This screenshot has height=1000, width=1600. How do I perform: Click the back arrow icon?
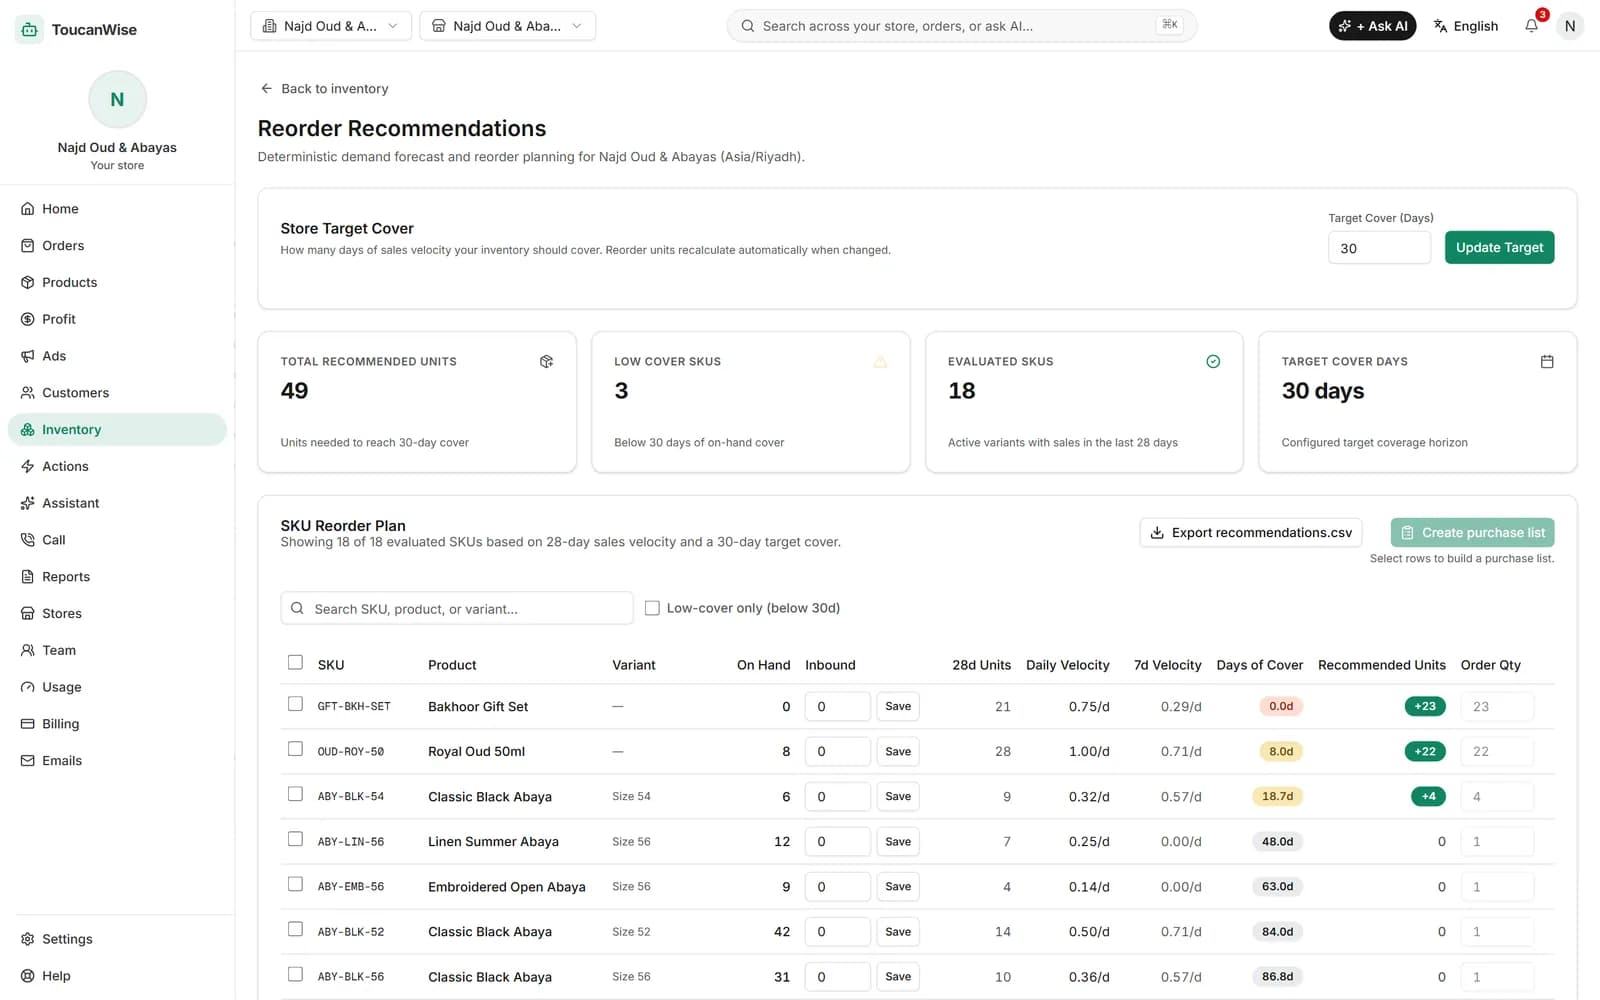pyautogui.click(x=266, y=88)
